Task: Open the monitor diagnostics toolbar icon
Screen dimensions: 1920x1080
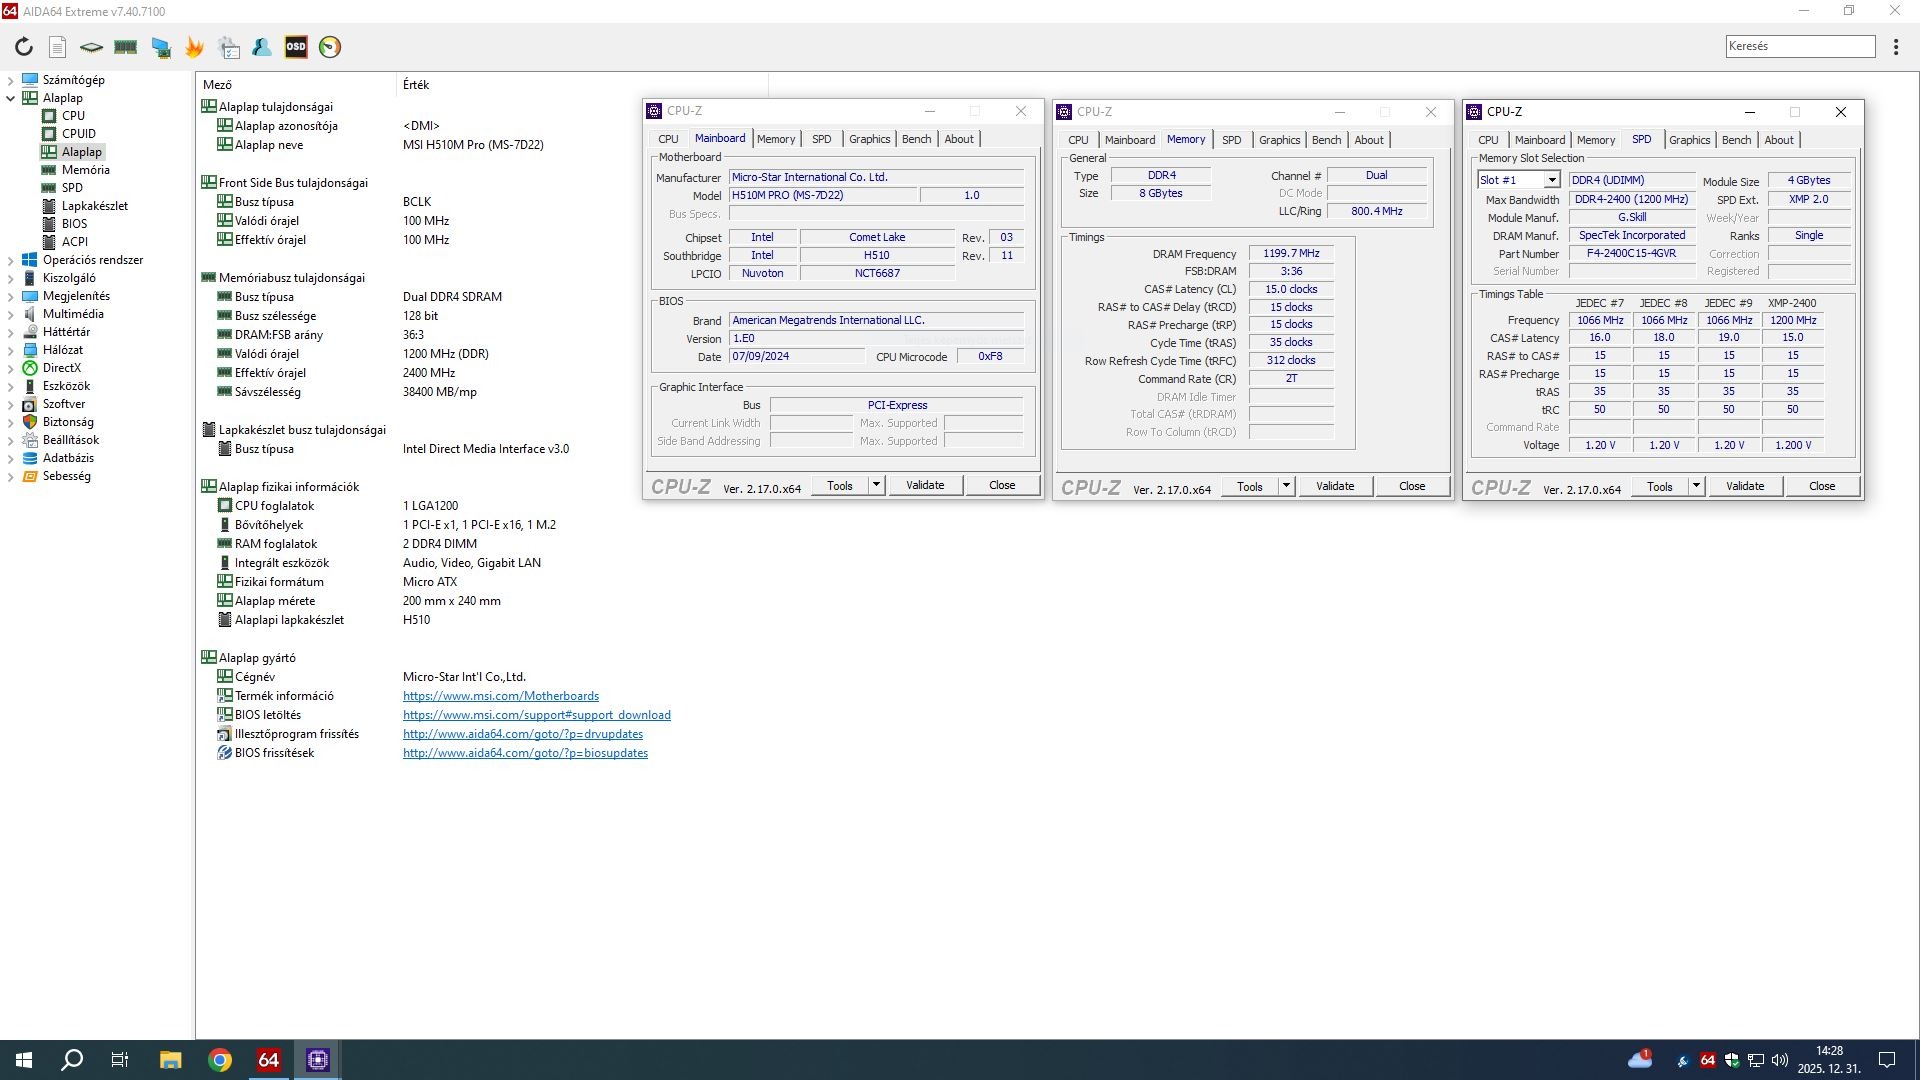Action: [x=160, y=47]
